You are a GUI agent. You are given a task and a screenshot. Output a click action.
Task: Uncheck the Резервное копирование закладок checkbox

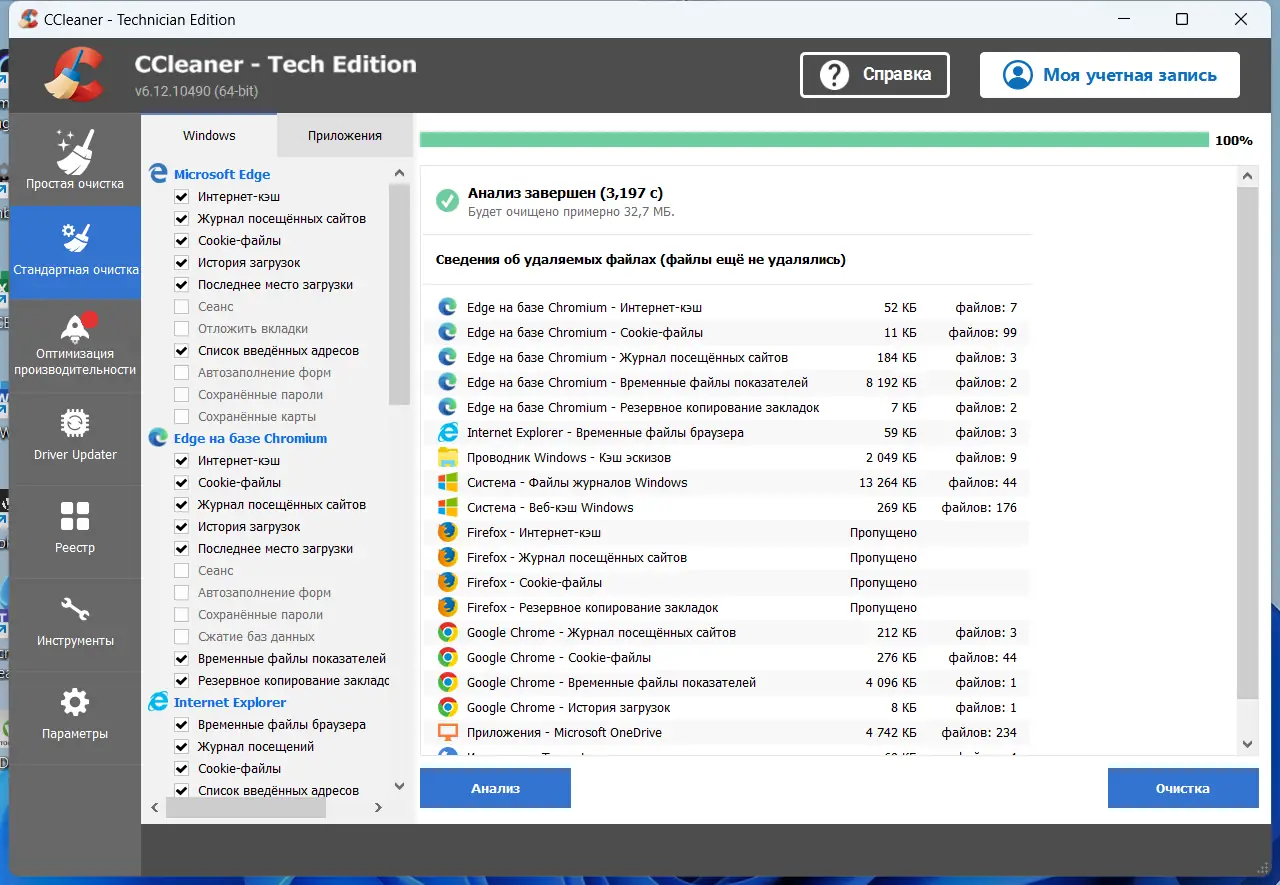181,681
